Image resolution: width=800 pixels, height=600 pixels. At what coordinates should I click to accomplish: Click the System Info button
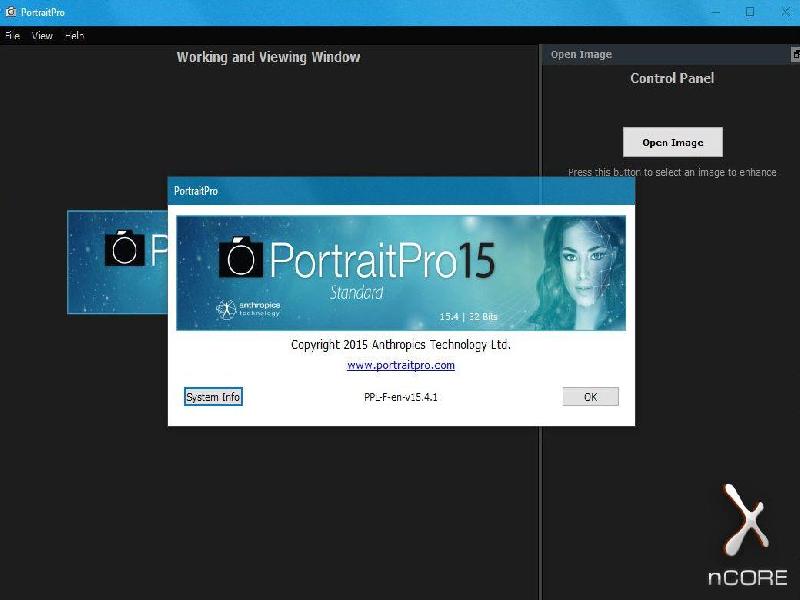pos(213,397)
